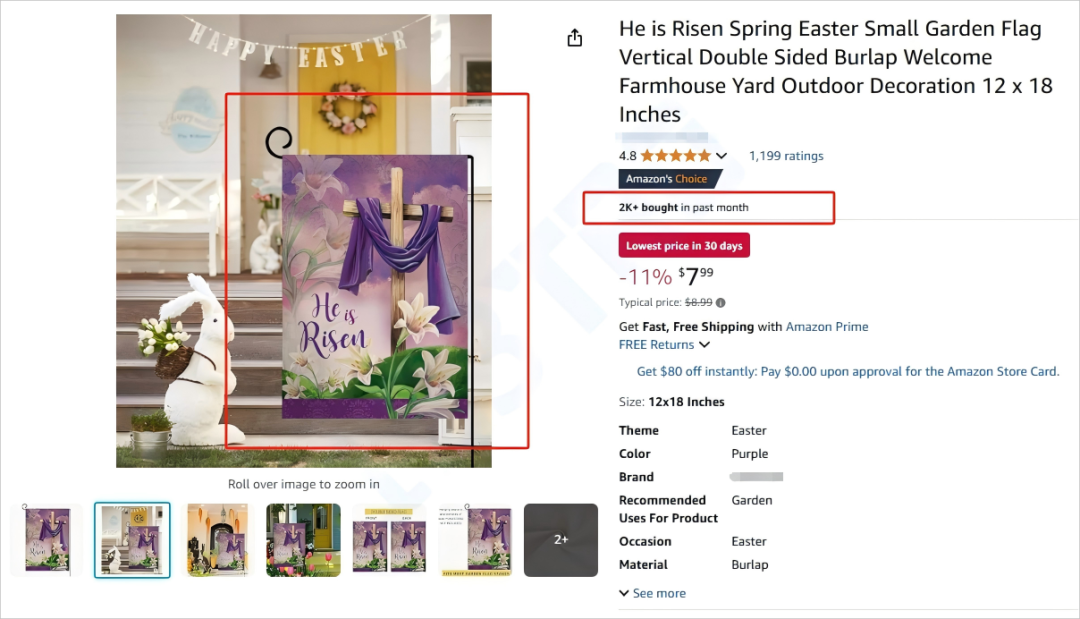Viewport: 1080px width, 619px height.
Task: Click the typical price info icon
Action: coord(721,303)
